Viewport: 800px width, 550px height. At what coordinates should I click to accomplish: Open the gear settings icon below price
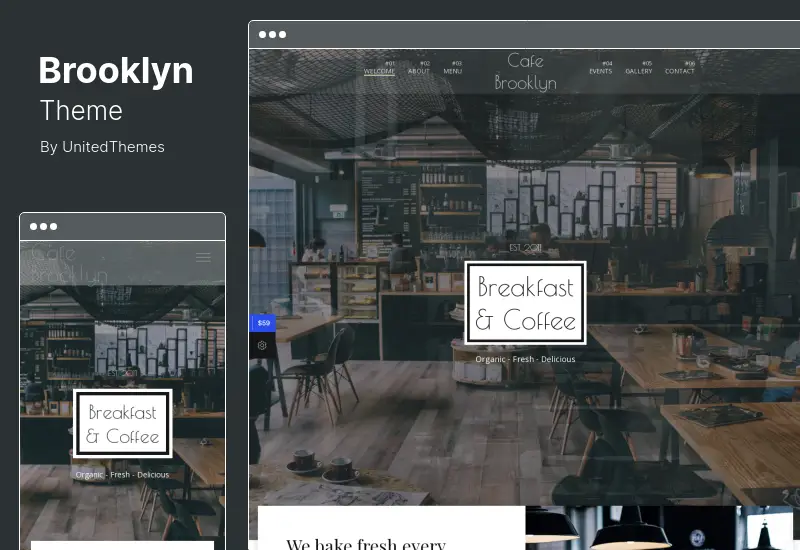pos(262,345)
